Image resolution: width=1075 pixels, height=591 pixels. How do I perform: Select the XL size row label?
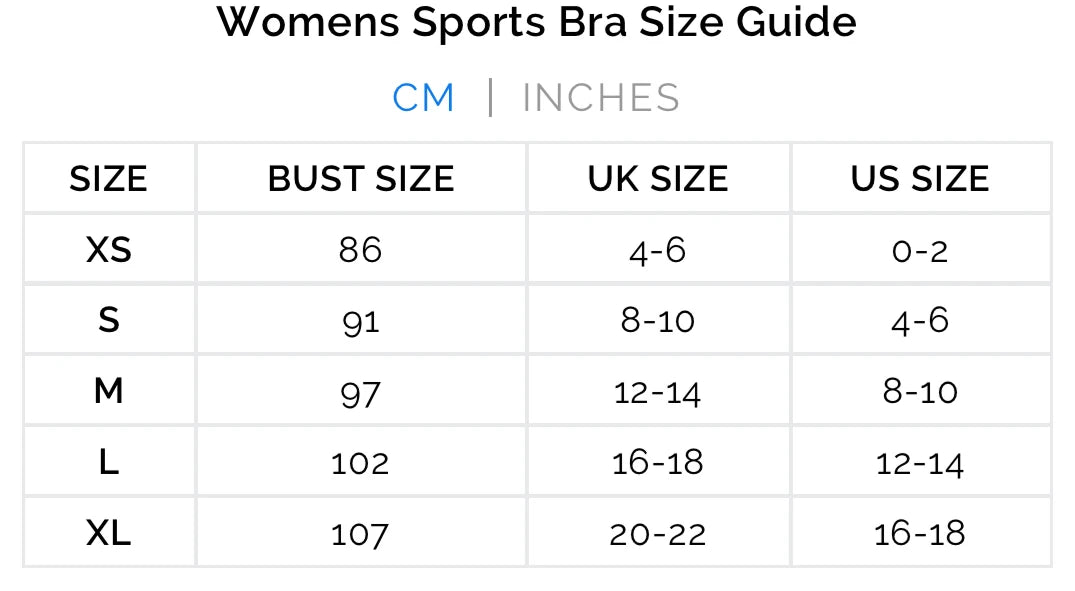pyautogui.click(x=108, y=533)
